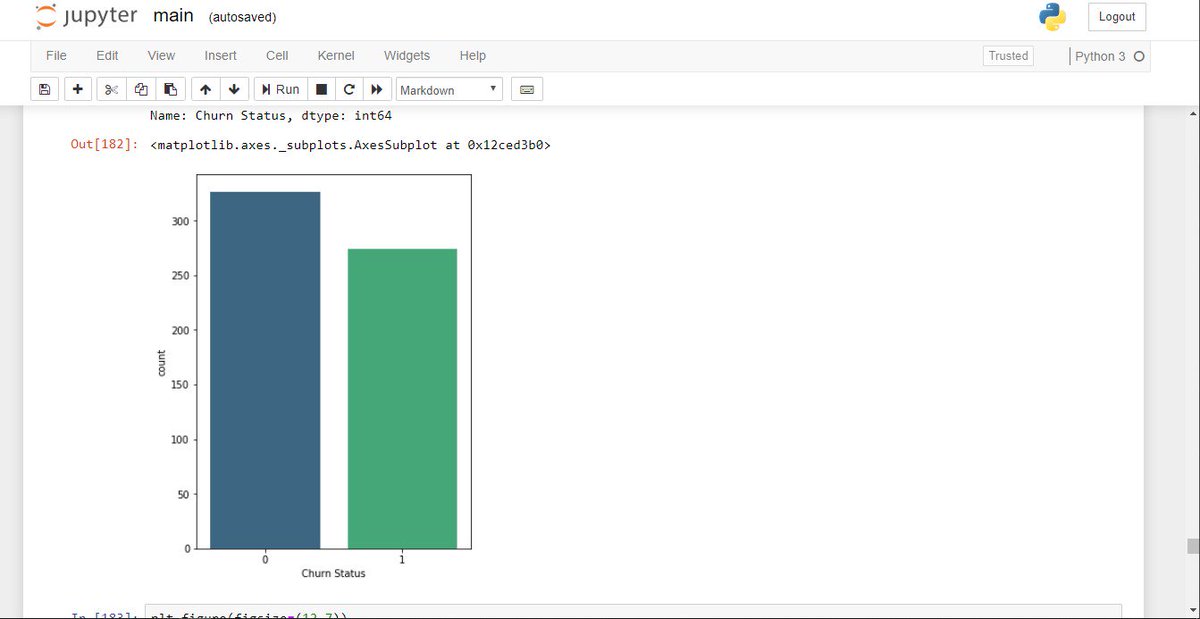Cut selected cells with scissors icon

pyautogui.click(x=112, y=89)
